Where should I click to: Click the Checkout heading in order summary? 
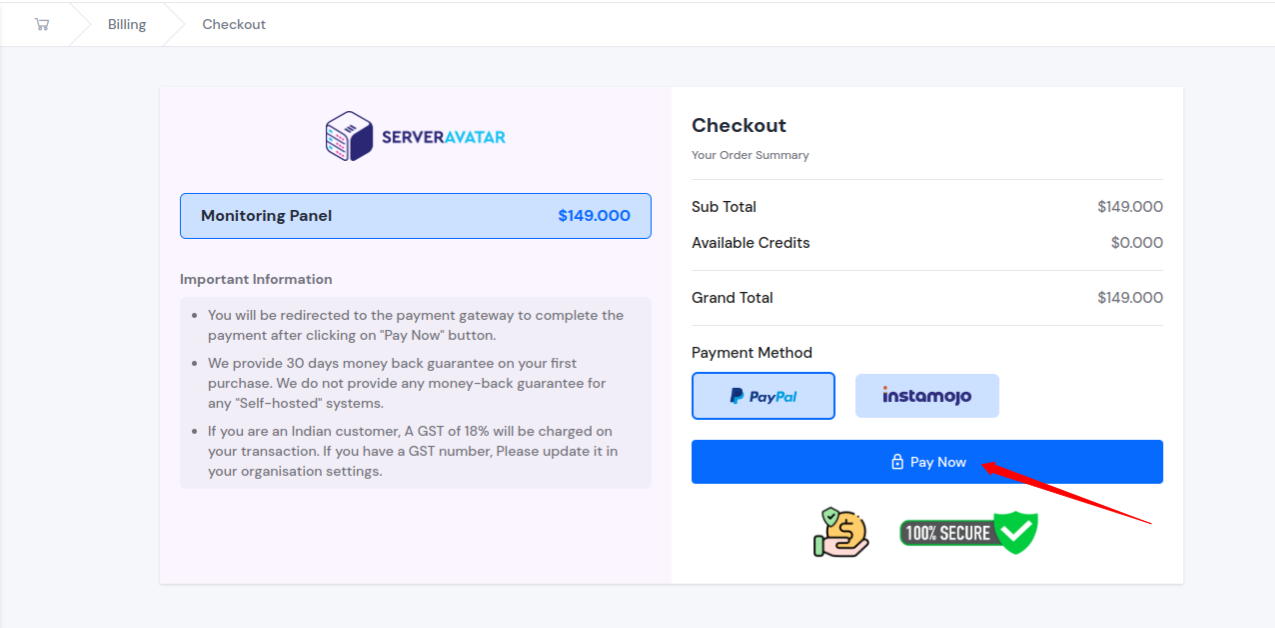pos(739,125)
